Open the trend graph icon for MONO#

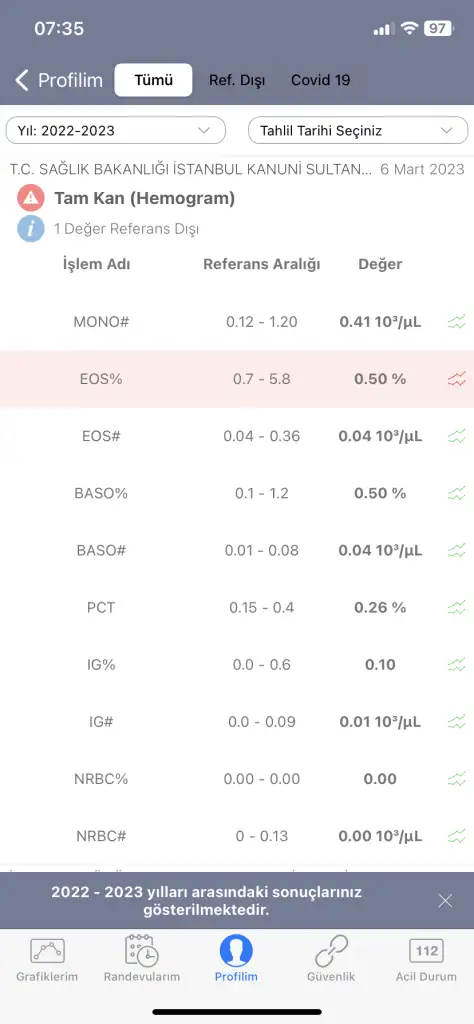[x=456, y=321]
